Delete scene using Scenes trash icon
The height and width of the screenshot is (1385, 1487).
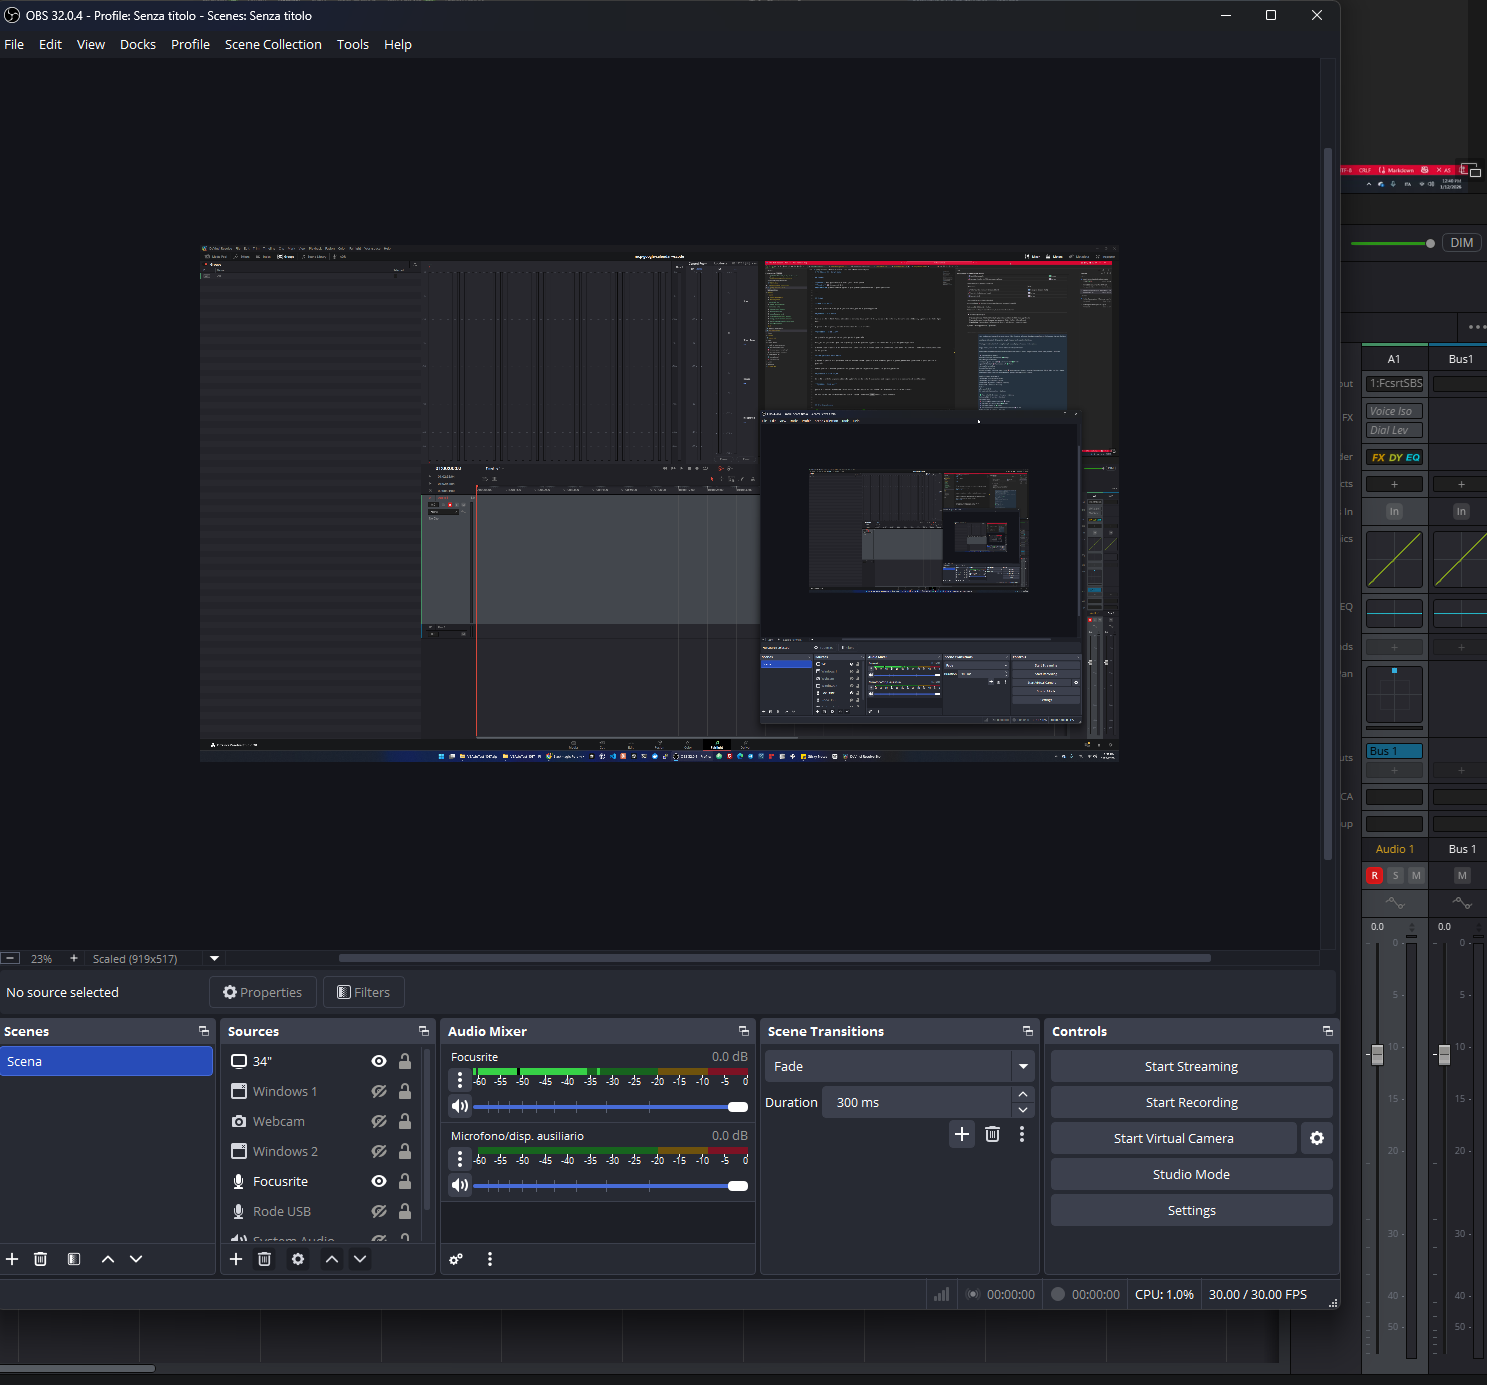(x=40, y=1259)
